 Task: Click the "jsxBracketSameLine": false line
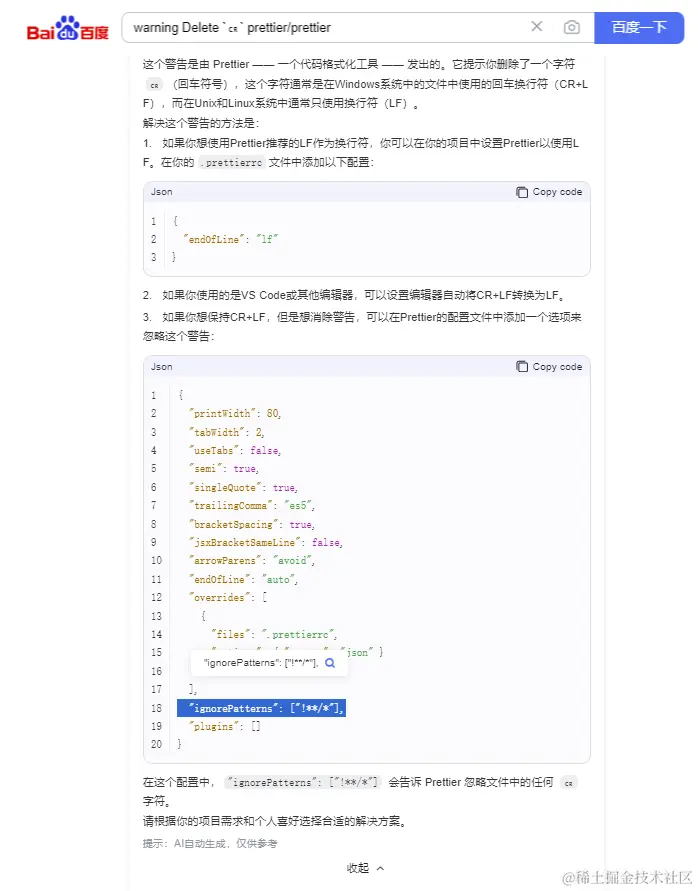tap(265, 542)
